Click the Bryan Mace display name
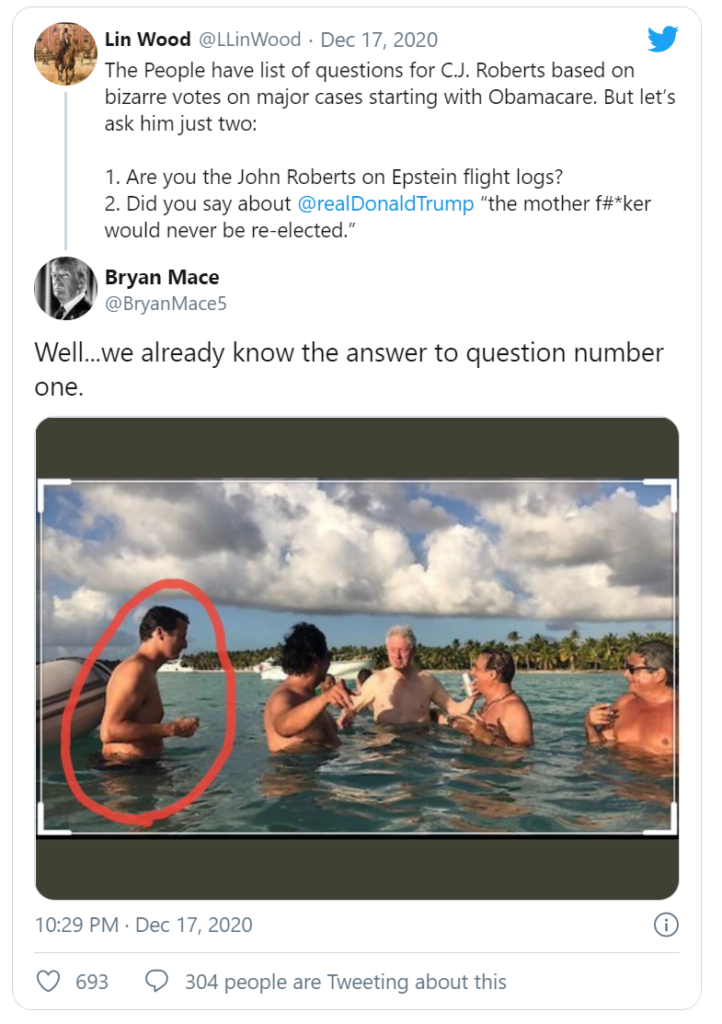The width and height of the screenshot is (722, 1024). tap(162, 277)
